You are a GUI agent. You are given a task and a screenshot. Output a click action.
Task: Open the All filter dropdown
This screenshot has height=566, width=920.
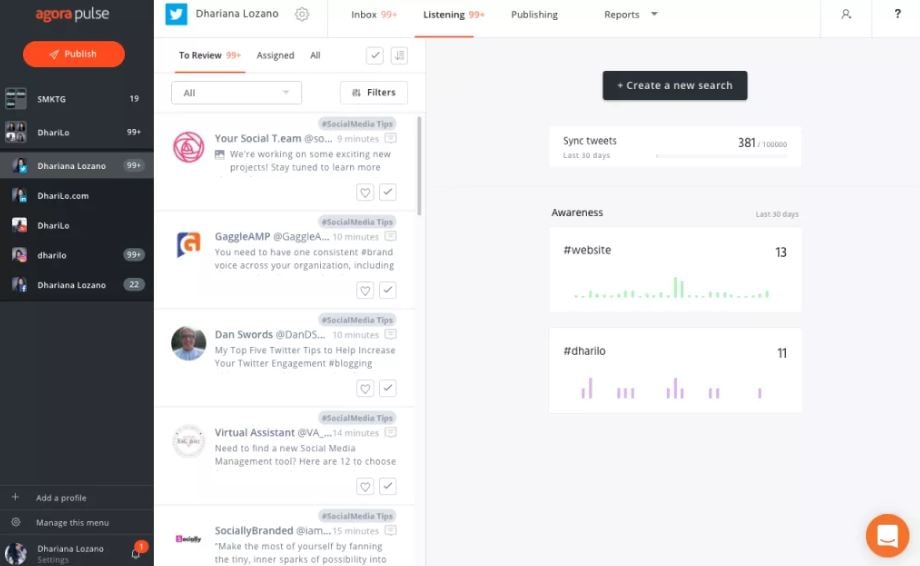[x=236, y=93]
